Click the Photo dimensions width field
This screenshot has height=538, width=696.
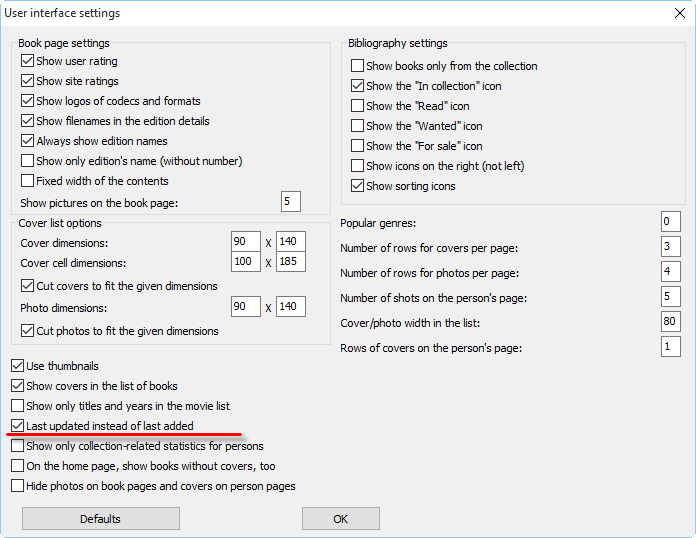tap(246, 306)
